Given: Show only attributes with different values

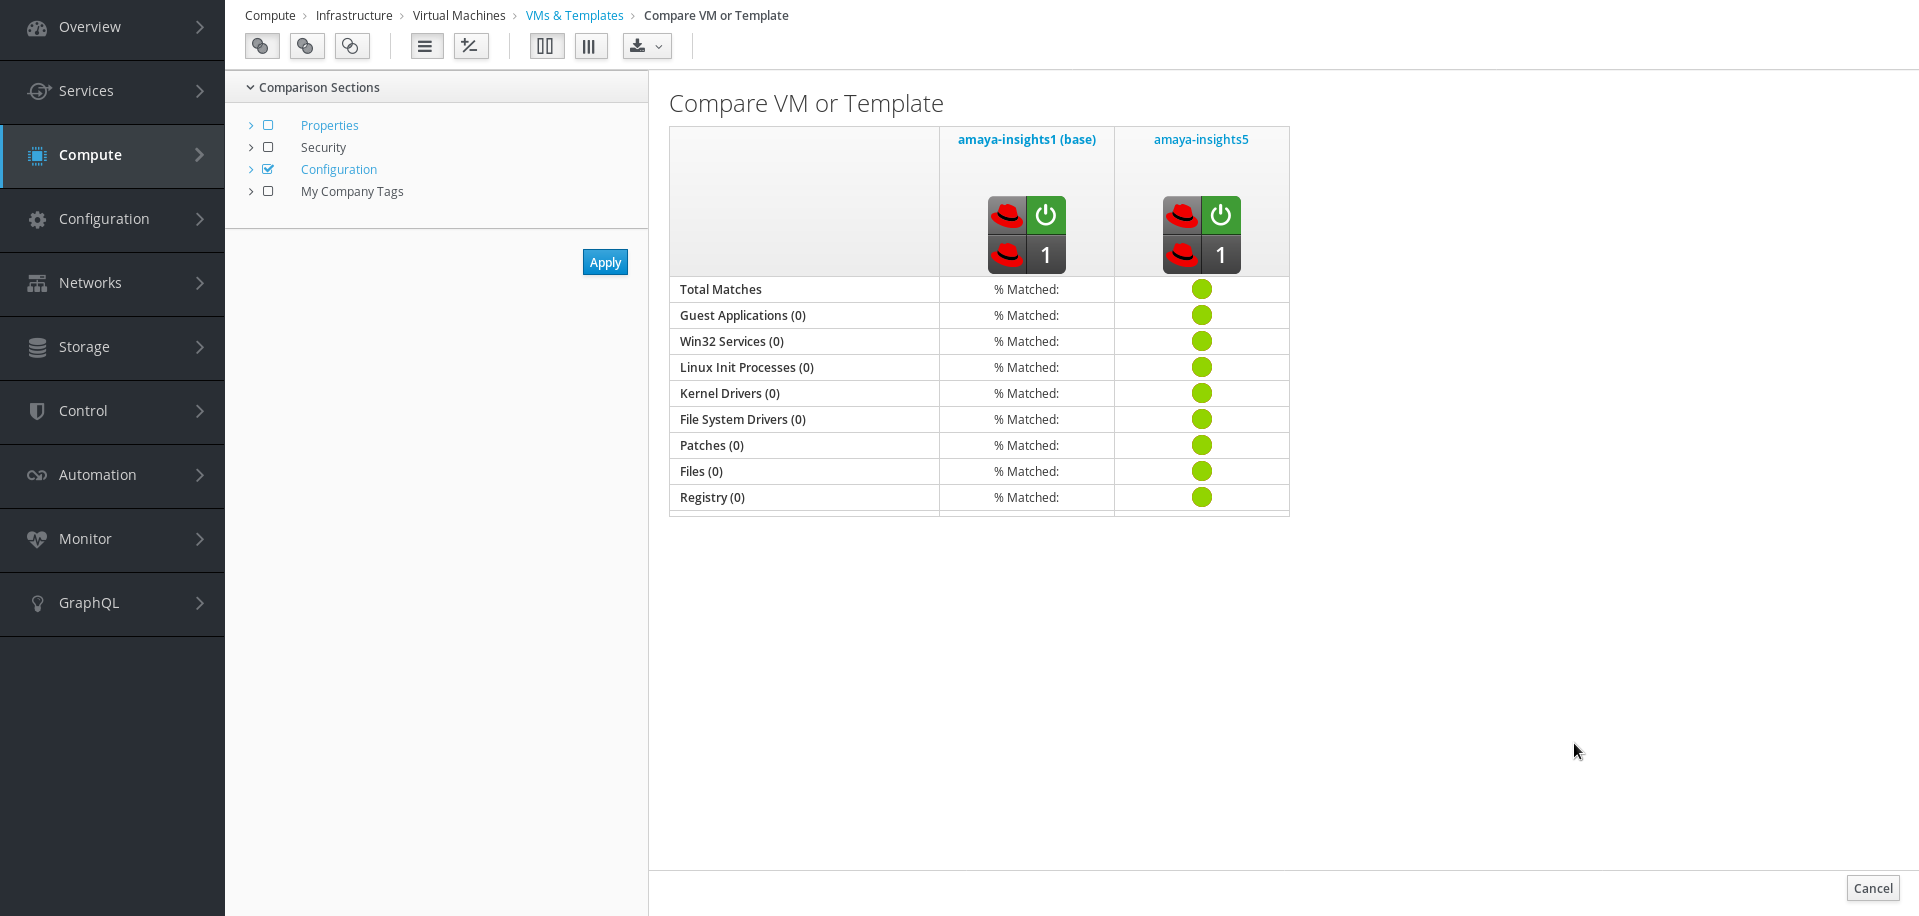Looking at the screenshot, I should (307, 46).
